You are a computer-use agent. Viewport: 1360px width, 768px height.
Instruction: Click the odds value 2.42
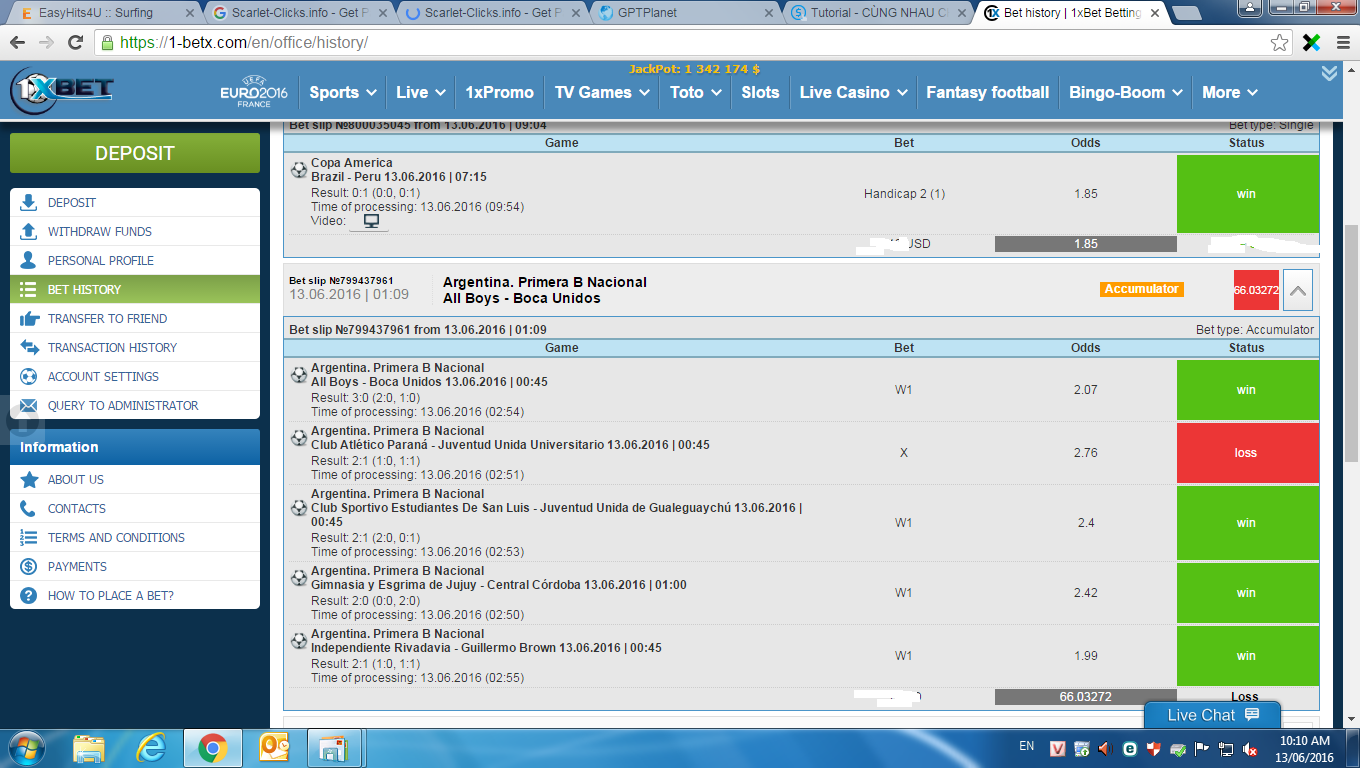(x=1085, y=593)
